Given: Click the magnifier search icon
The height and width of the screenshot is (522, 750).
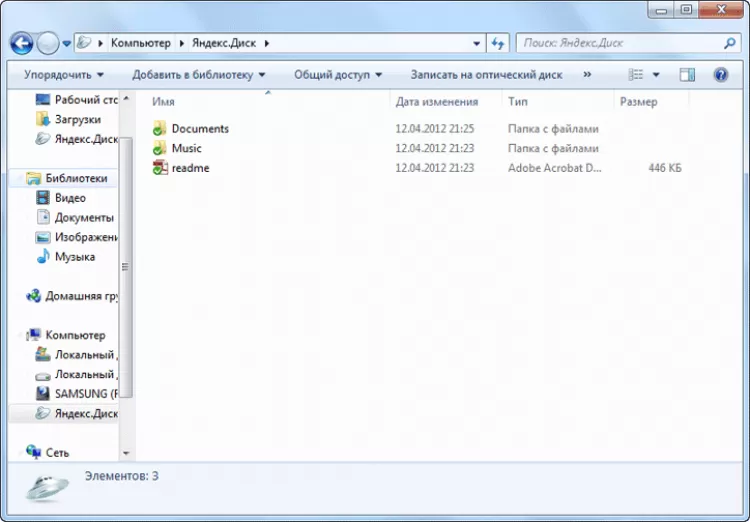Looking at the screenshot, I should pyautogui.click(x=729, y=43).
